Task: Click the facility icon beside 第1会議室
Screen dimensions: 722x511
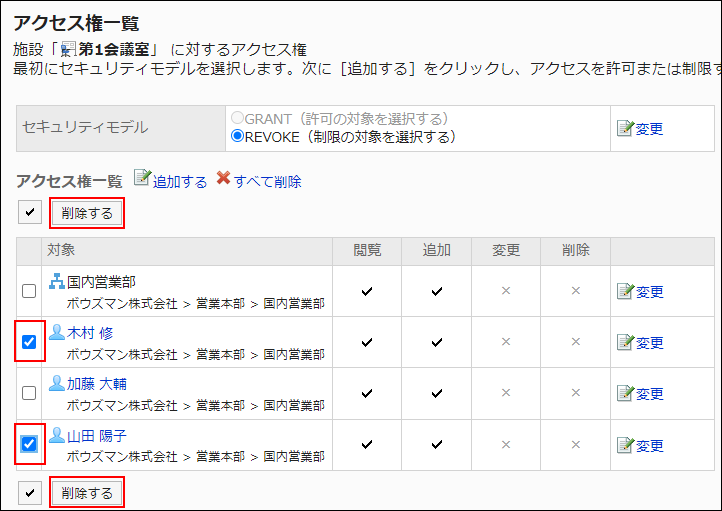Action: coord(69,49)
